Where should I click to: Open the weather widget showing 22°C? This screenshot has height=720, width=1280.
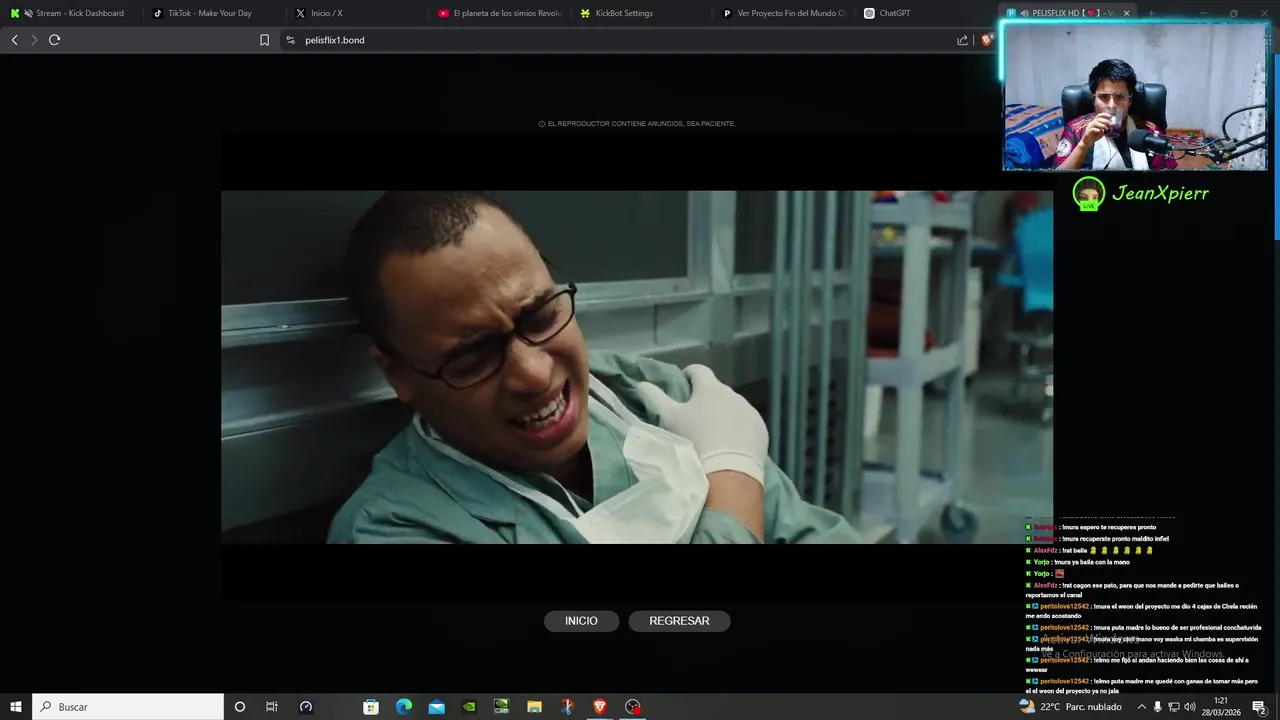[x=1070, y=707]
